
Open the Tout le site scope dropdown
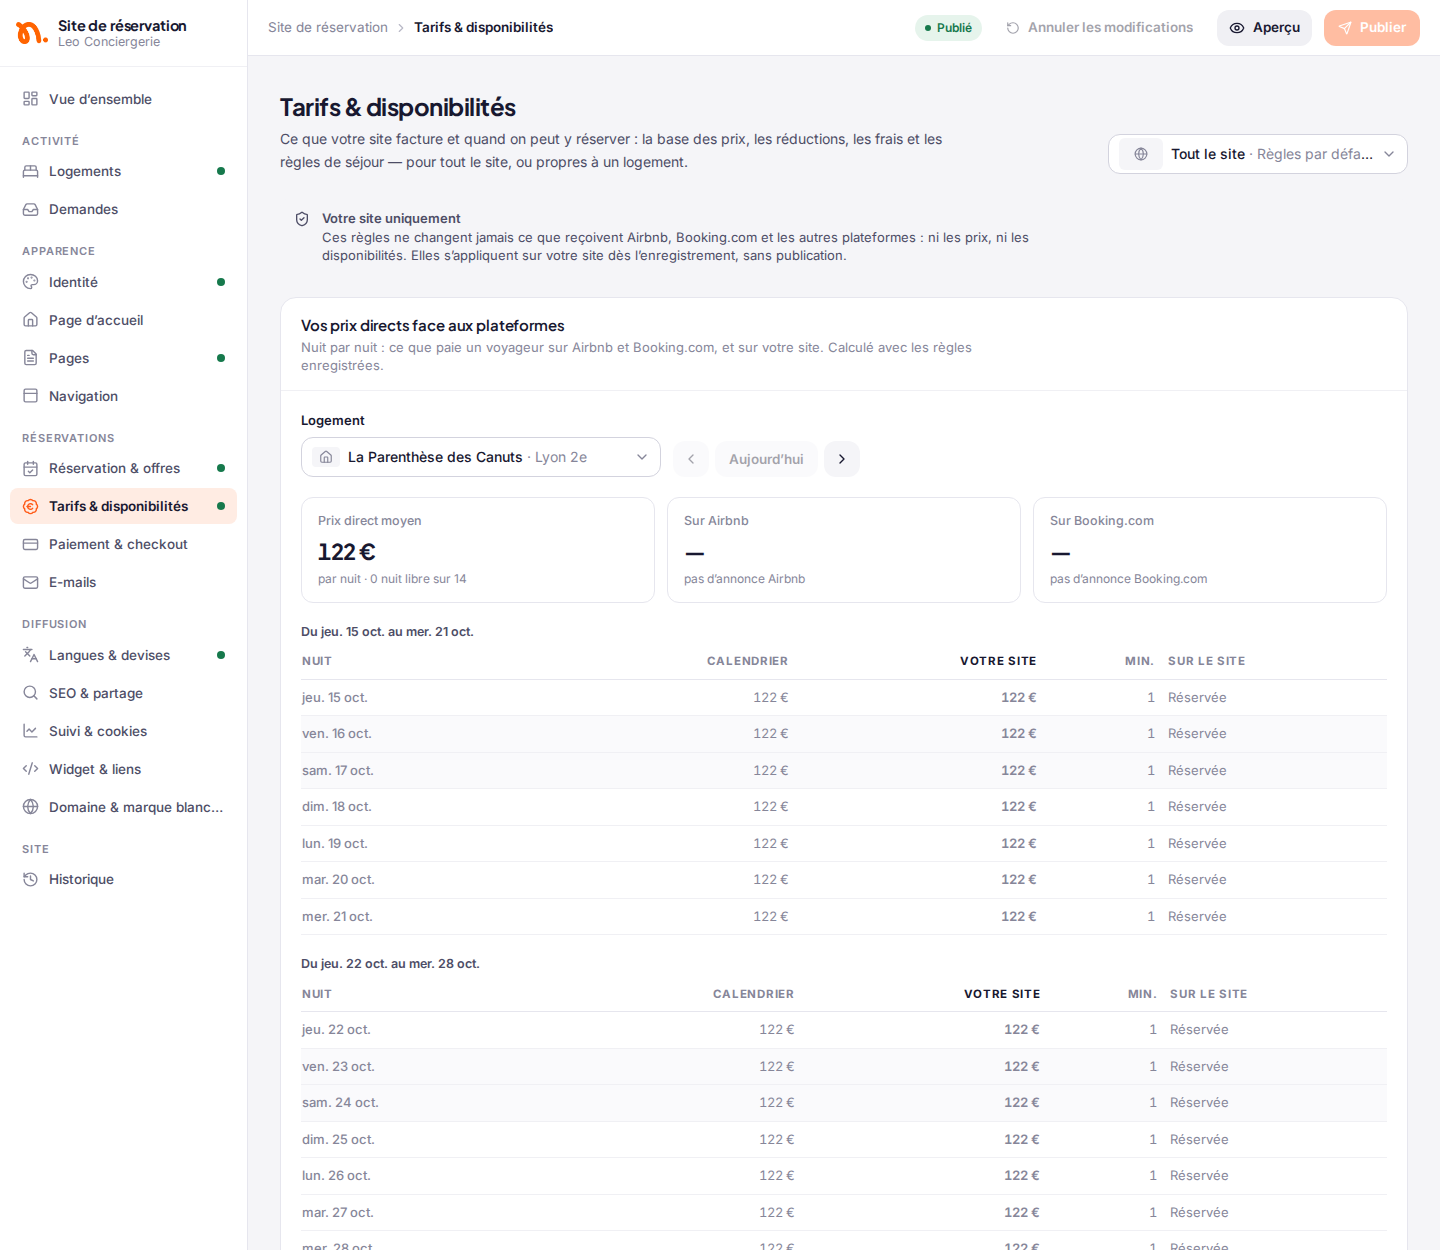[1257, 154]
